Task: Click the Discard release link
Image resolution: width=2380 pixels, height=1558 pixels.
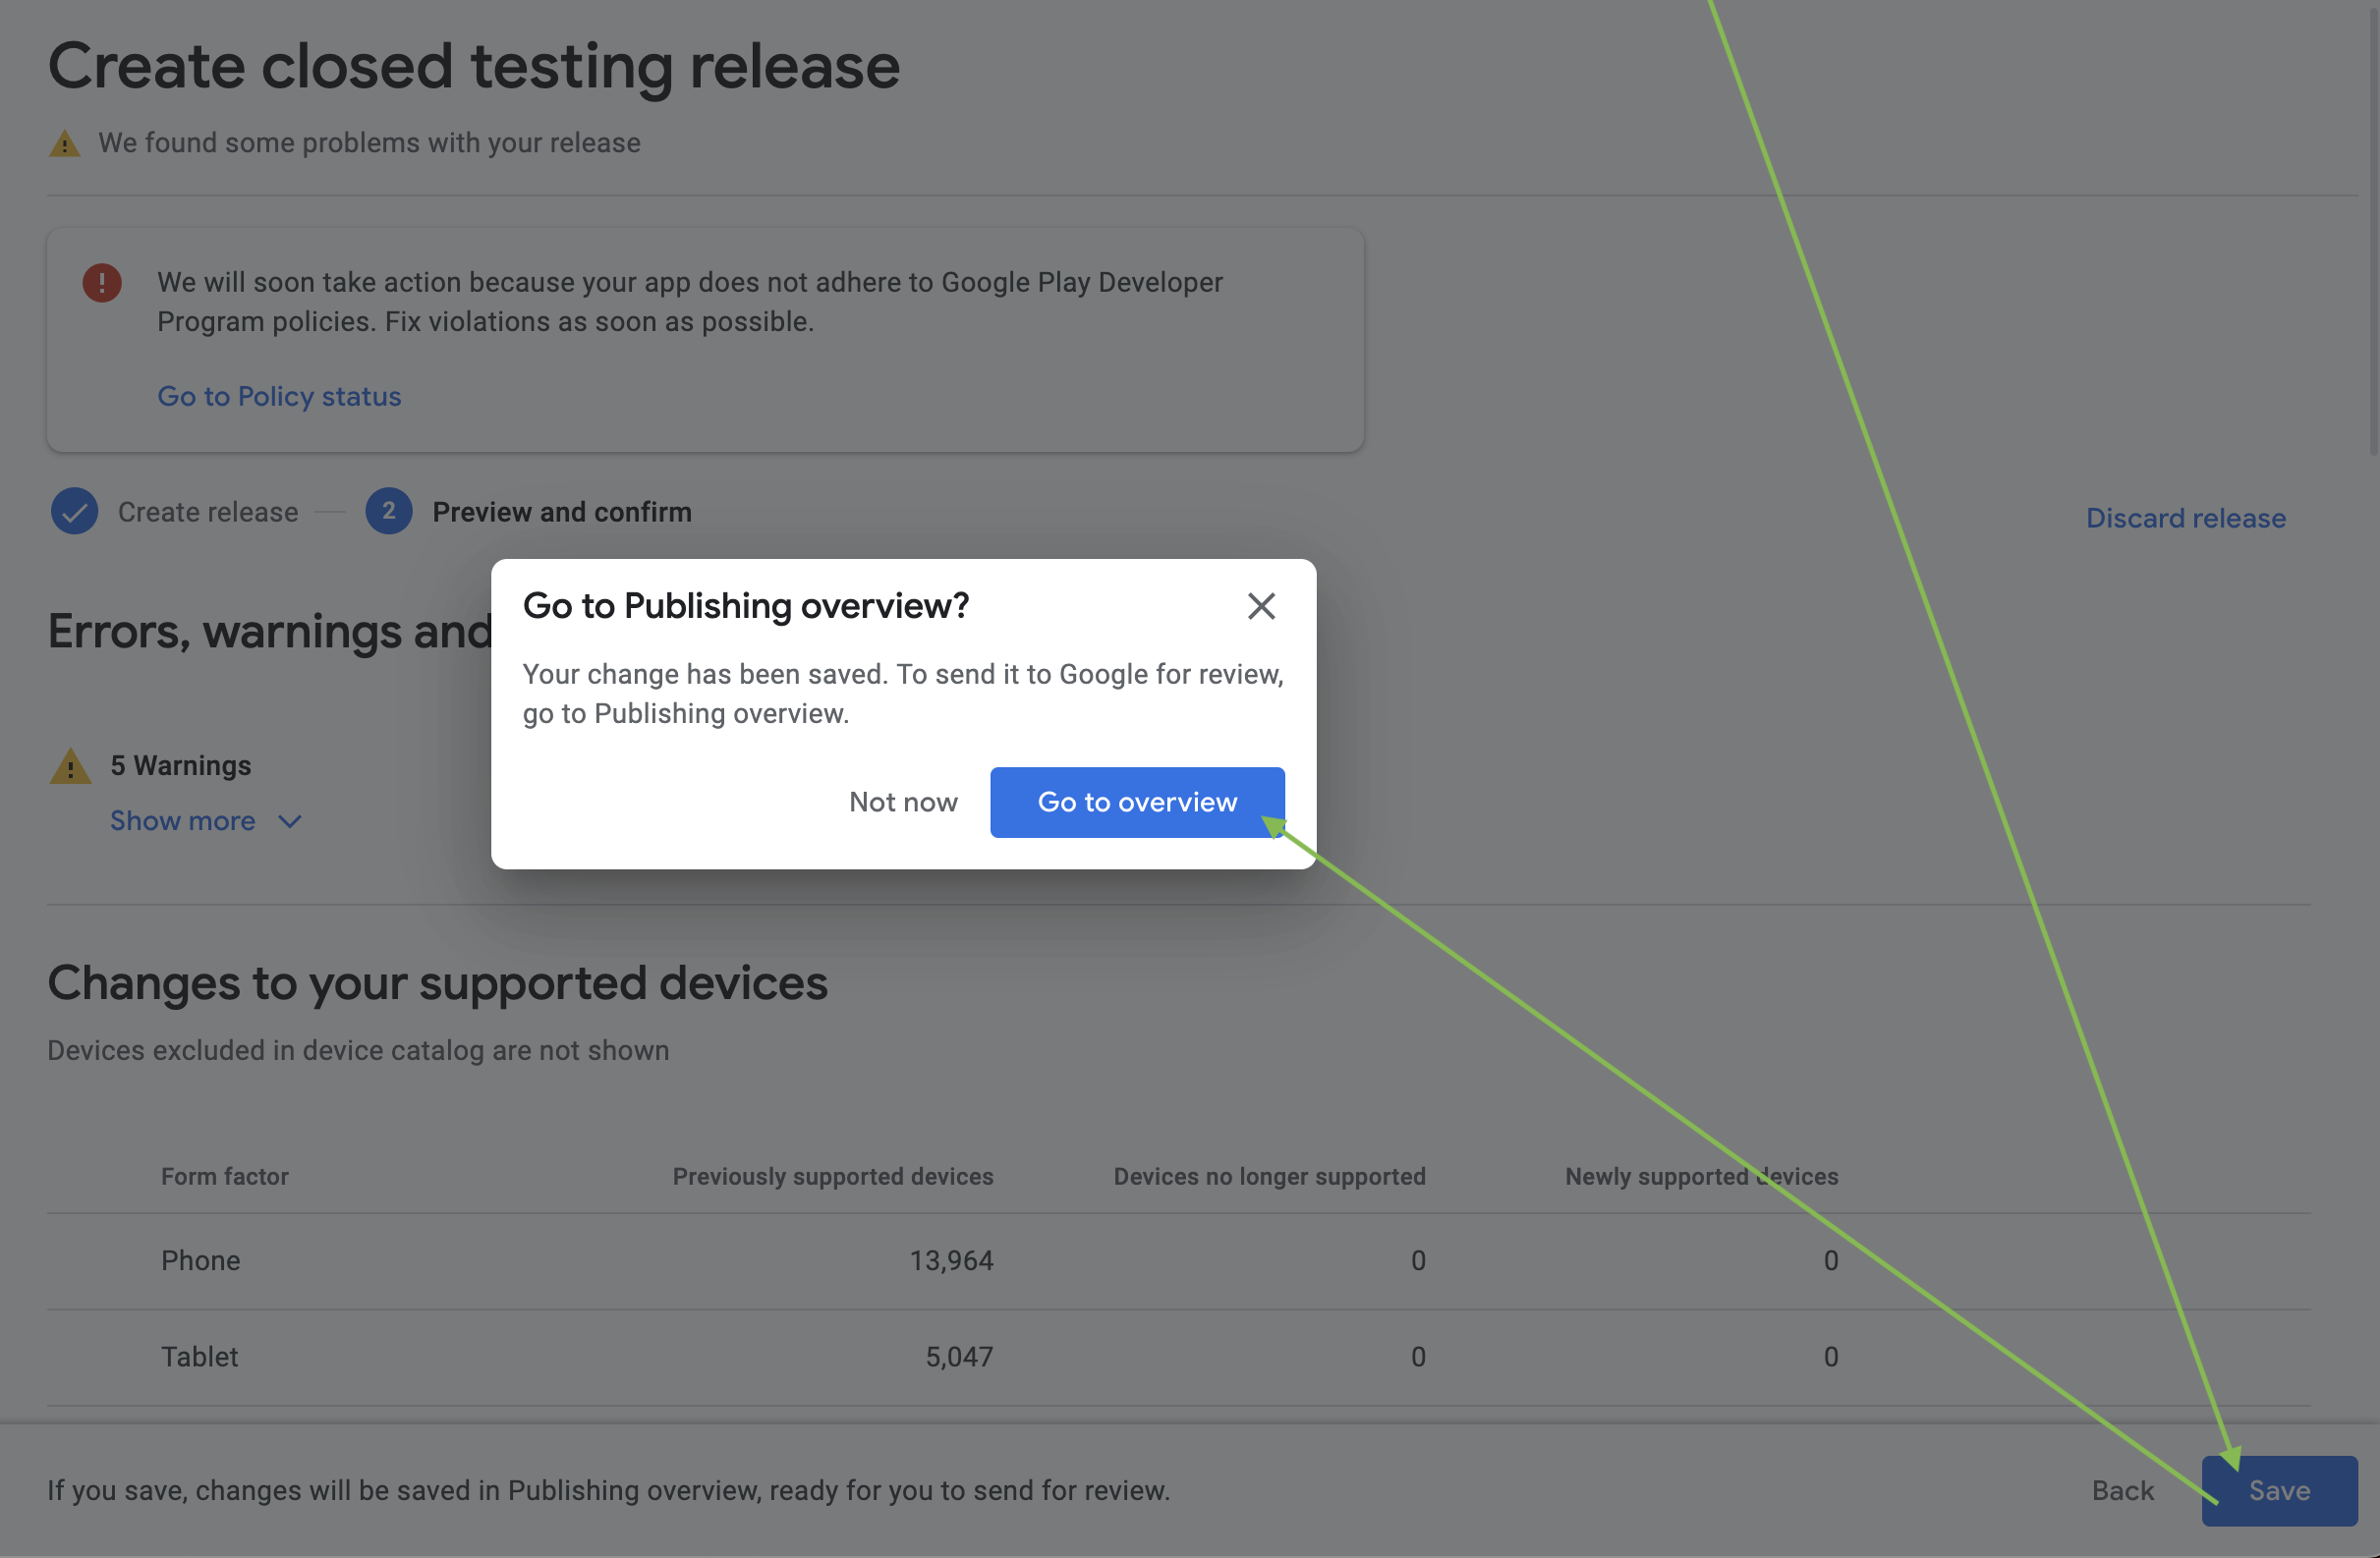Action: point(2185,518)
